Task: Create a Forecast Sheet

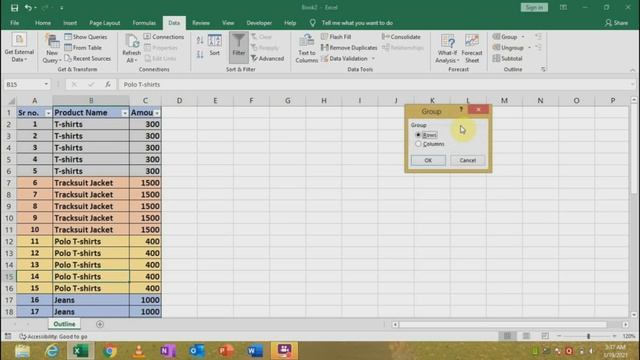Action: pyautogui.click(x=472, y=48)
